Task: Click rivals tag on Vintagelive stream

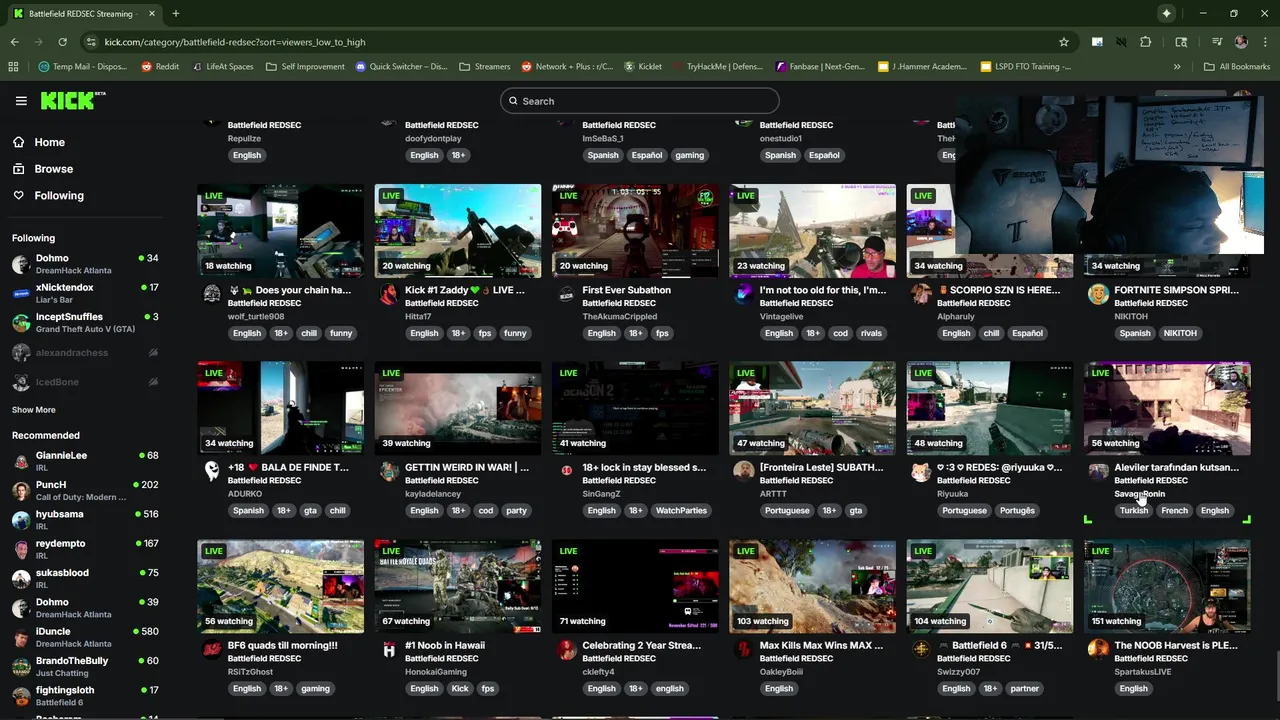Action: pyautogui.click(x=871, y=333)
